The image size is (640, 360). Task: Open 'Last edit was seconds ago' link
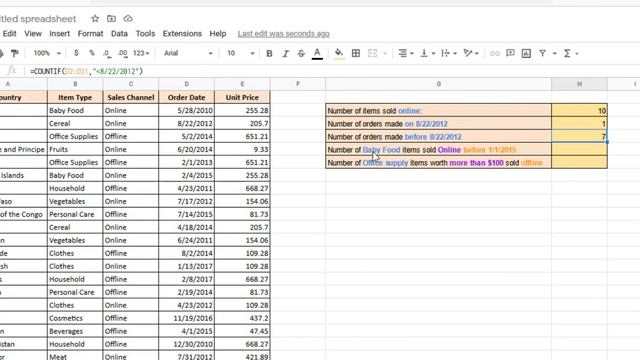(284, 34)
